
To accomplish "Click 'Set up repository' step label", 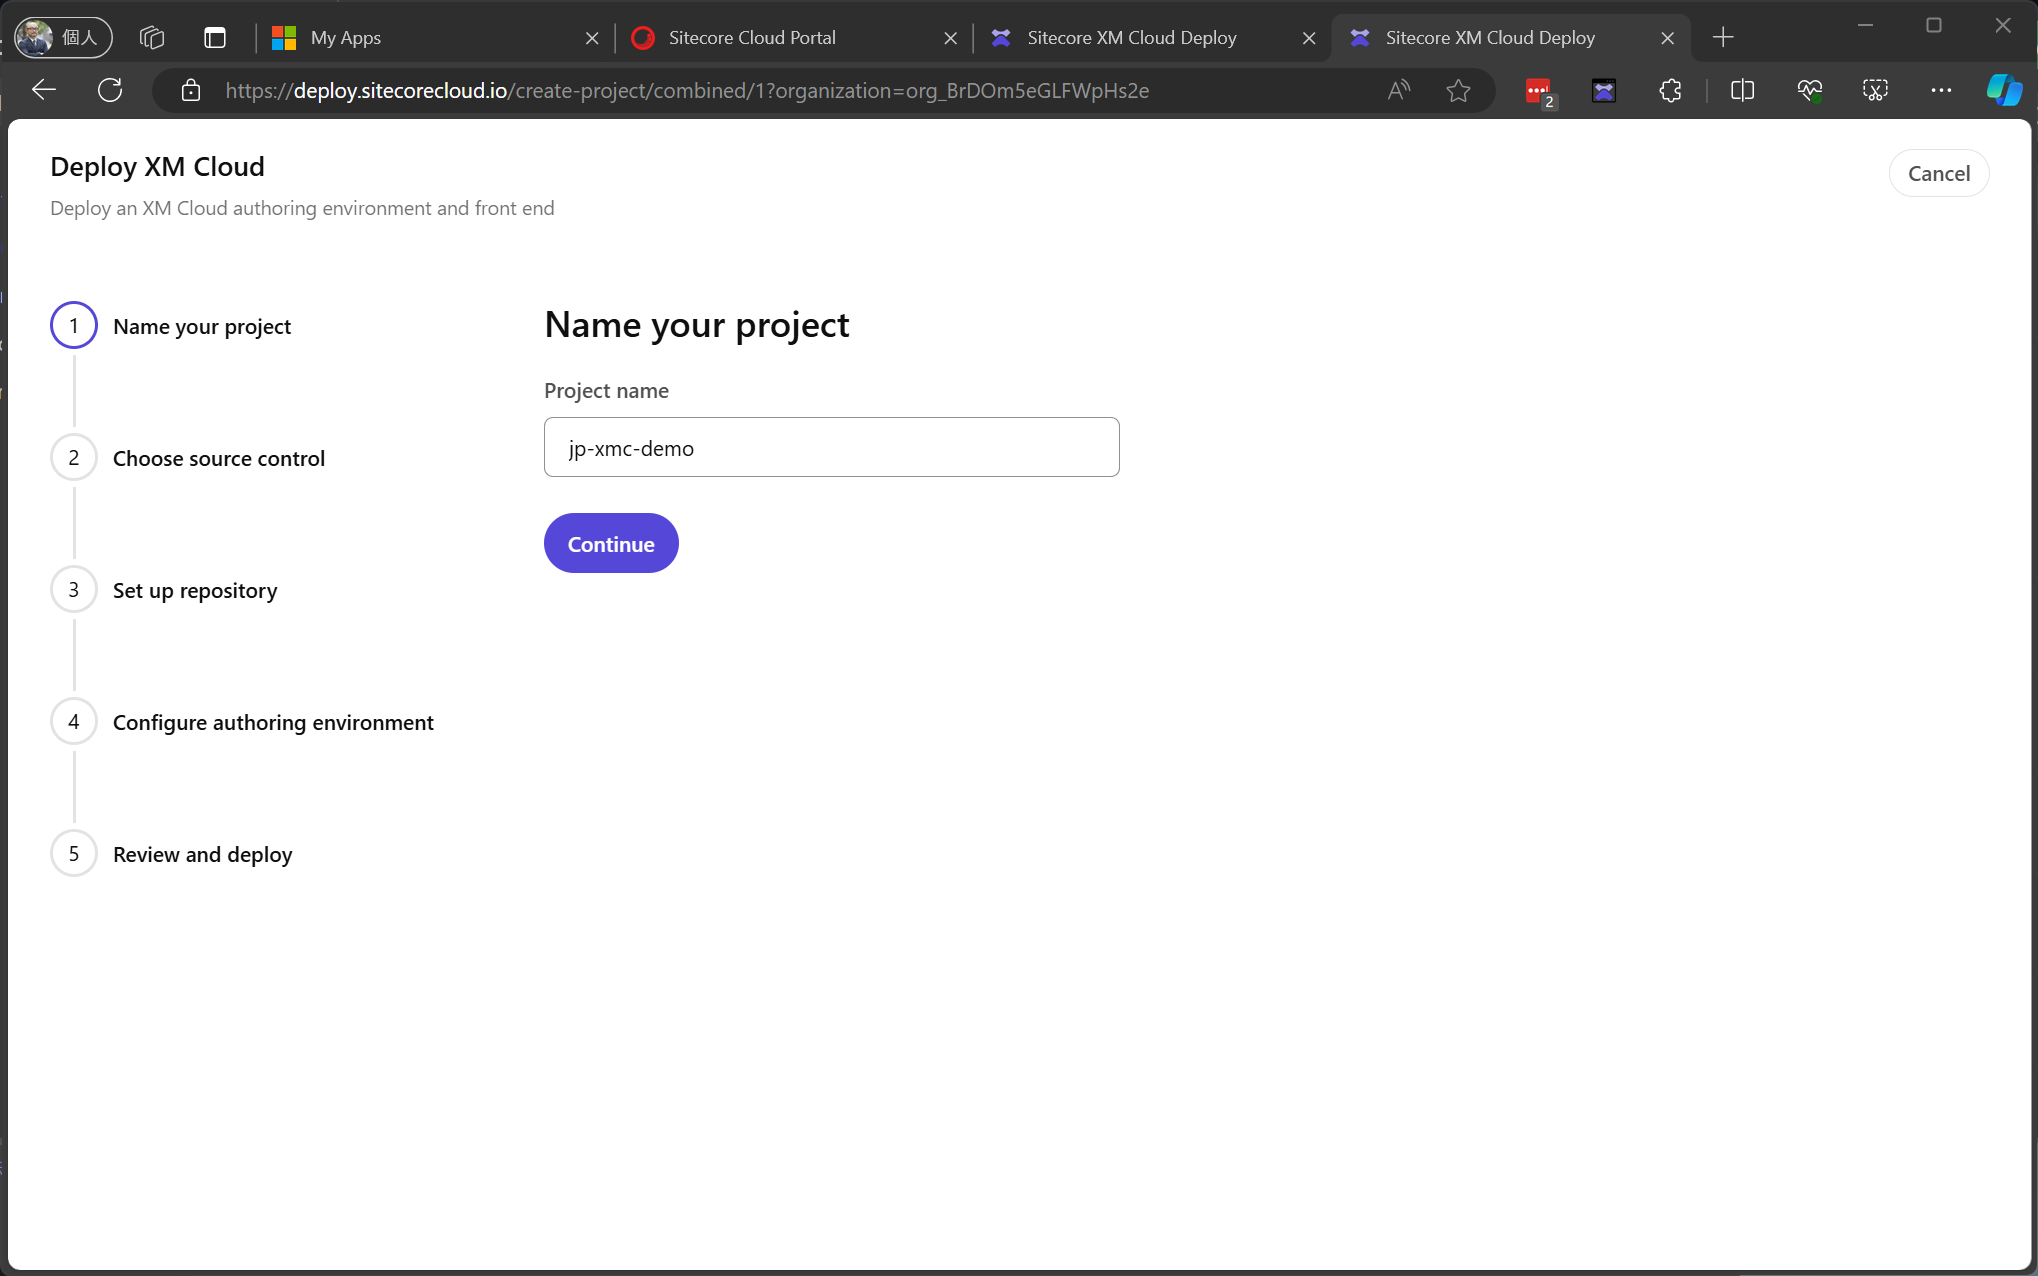I will (x=195, y=590).
